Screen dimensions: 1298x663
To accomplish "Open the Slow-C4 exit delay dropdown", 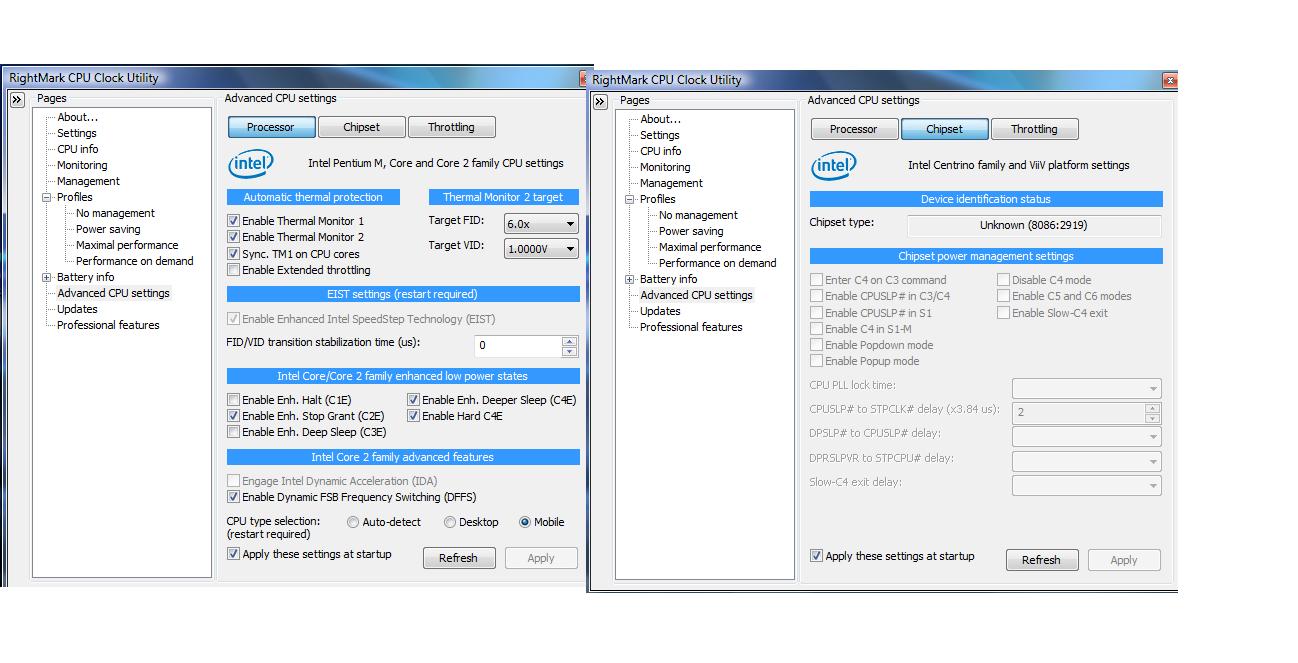I will pos(1087,486).
